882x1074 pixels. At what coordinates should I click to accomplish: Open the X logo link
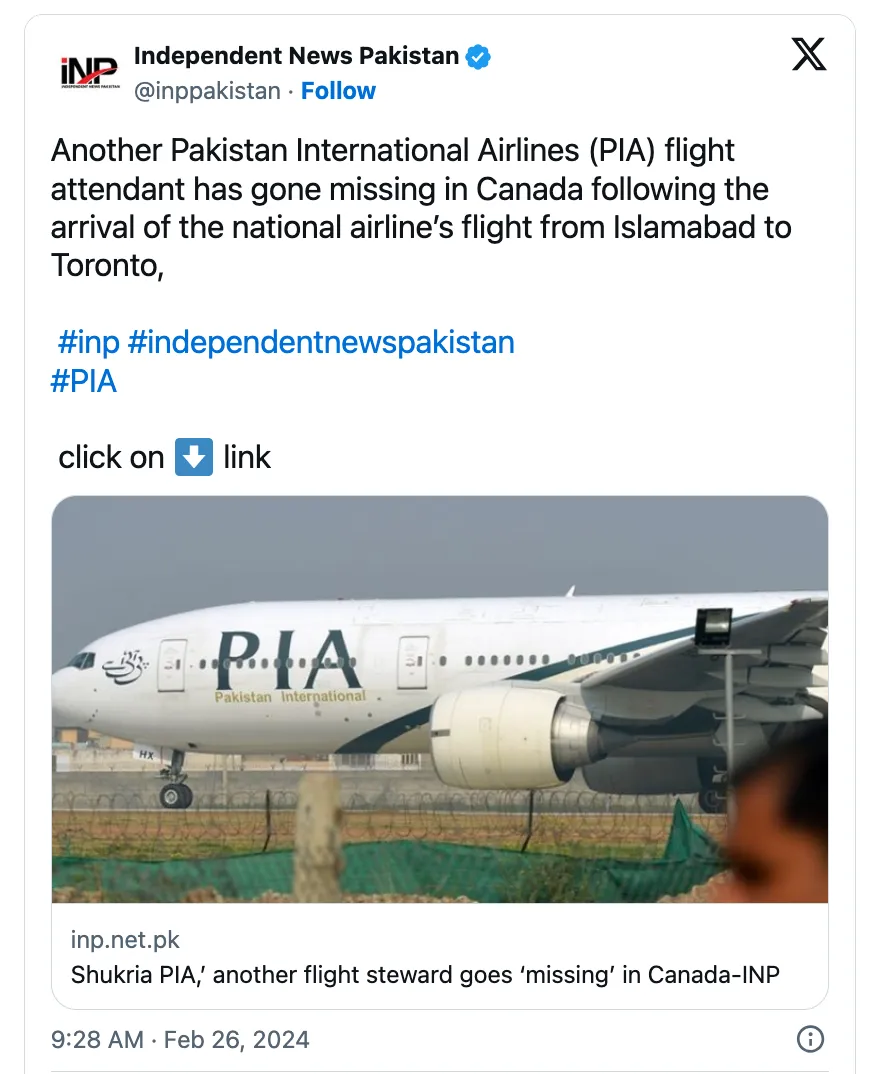pos(809,54)
